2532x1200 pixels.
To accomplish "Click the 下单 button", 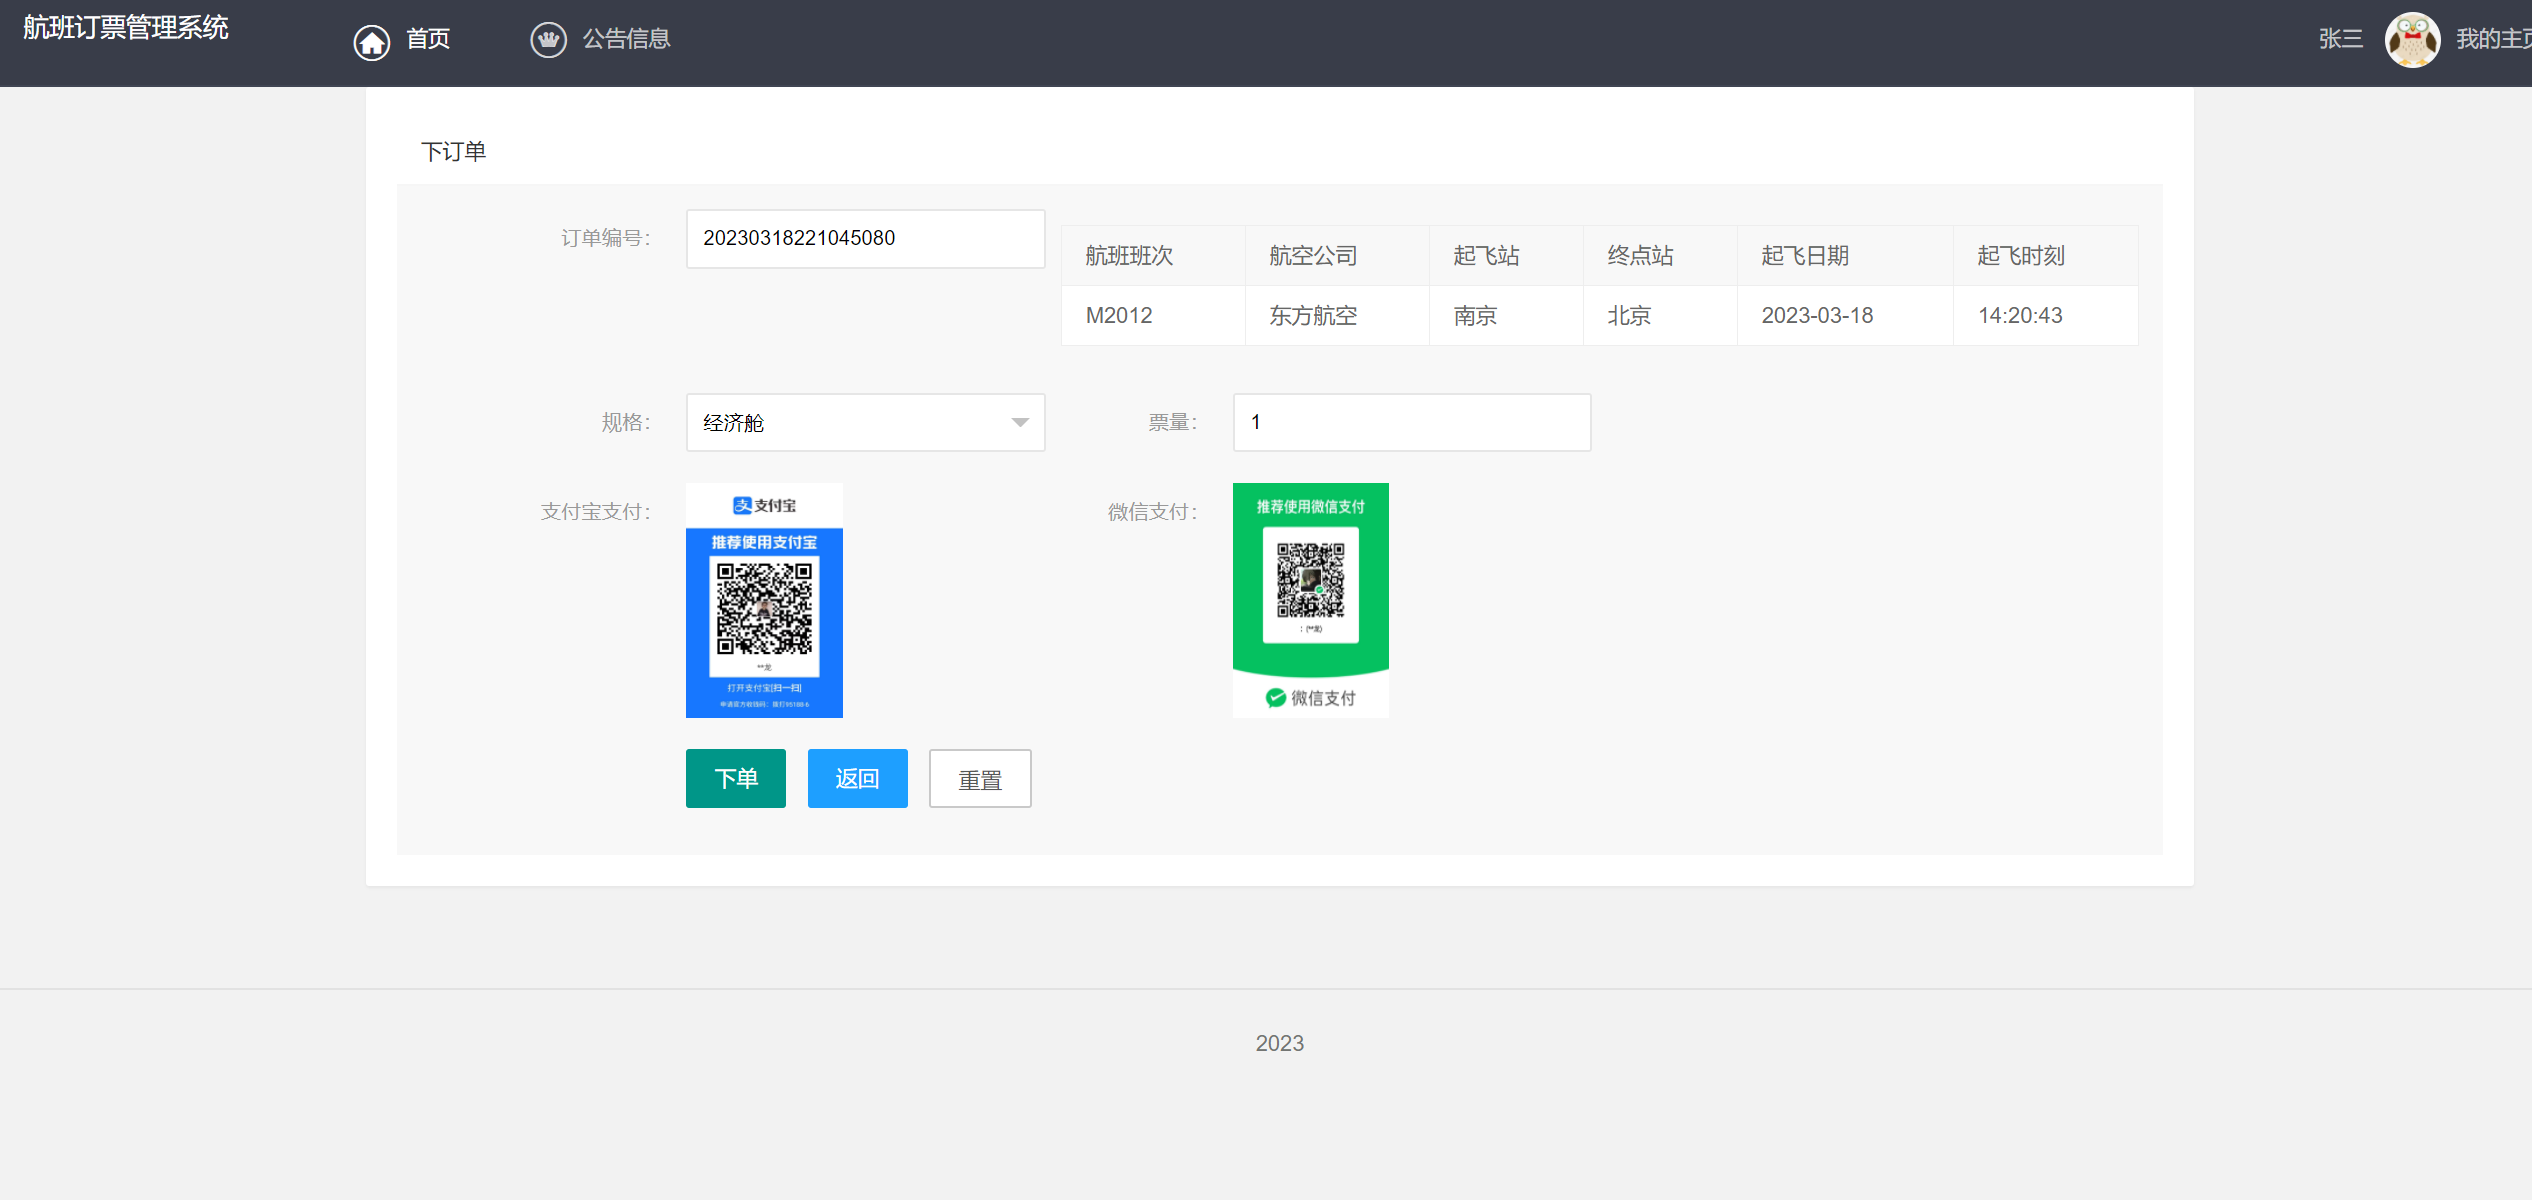I will [736, 778].
